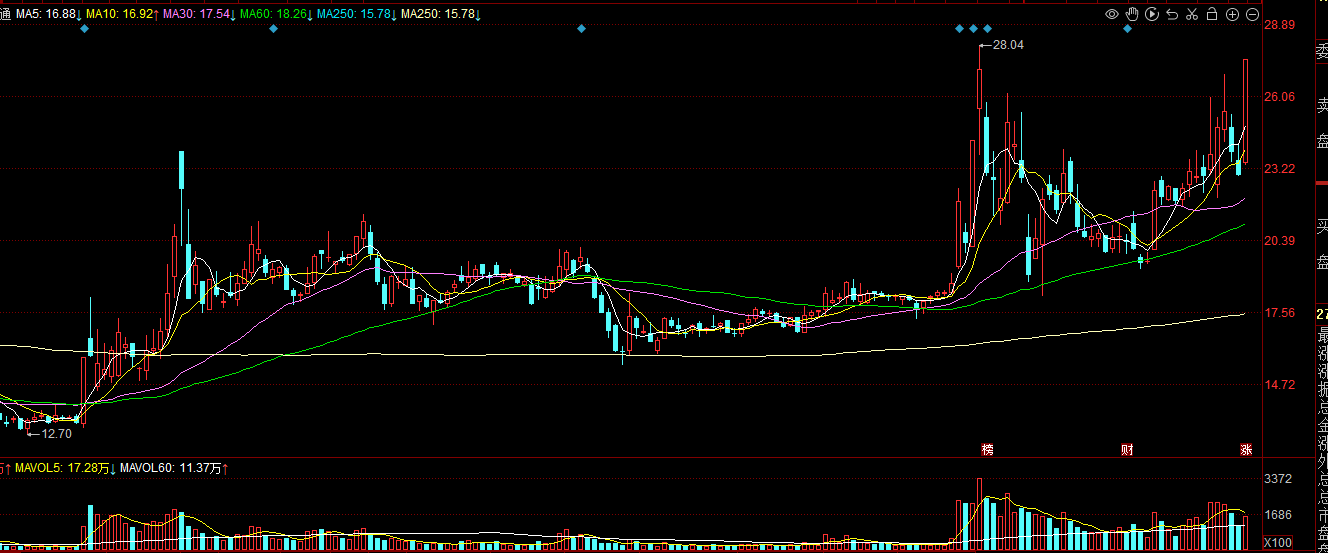Click the lone diamond marker at mid-chart top
1328x553 pixels.
tap(581, 28)
